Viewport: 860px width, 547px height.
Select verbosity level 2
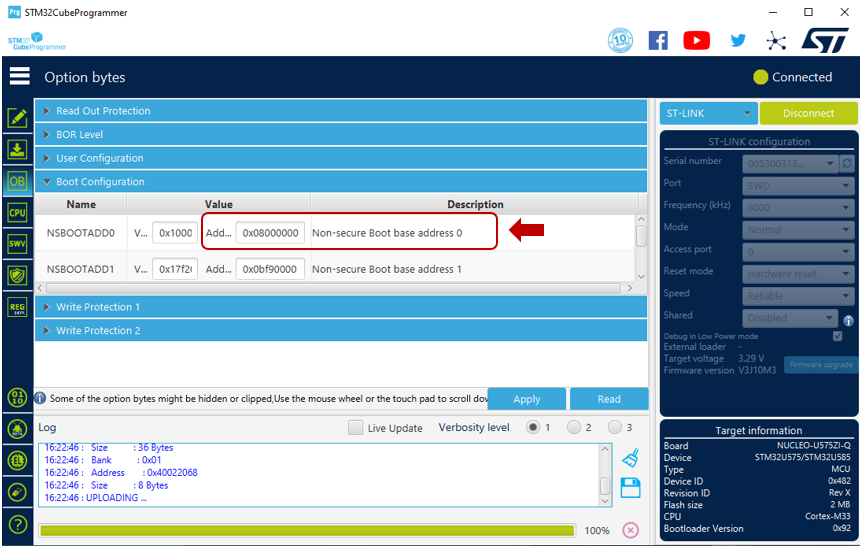coord(574,427)
